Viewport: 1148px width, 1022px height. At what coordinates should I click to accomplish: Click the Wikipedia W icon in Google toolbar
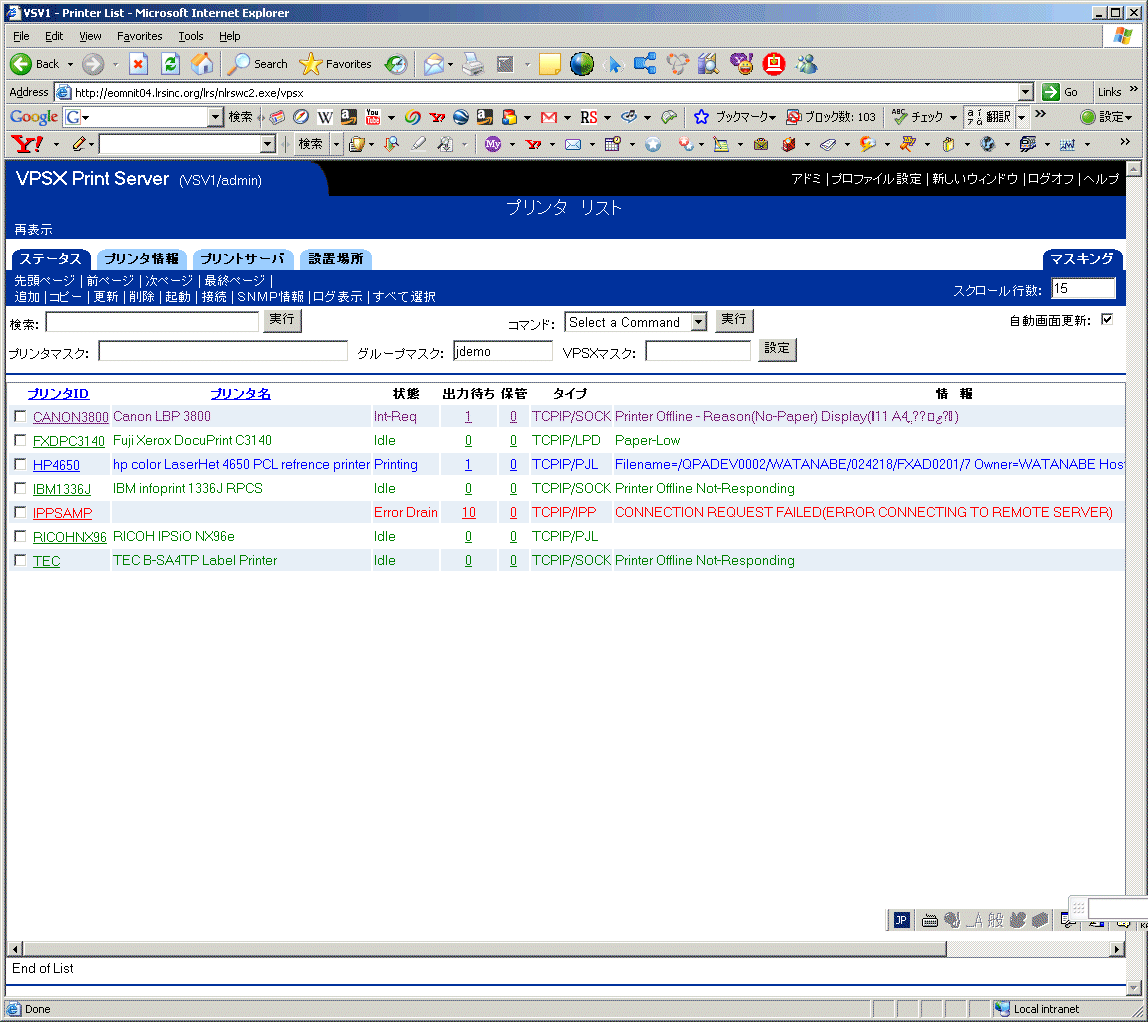click(324, 117)
